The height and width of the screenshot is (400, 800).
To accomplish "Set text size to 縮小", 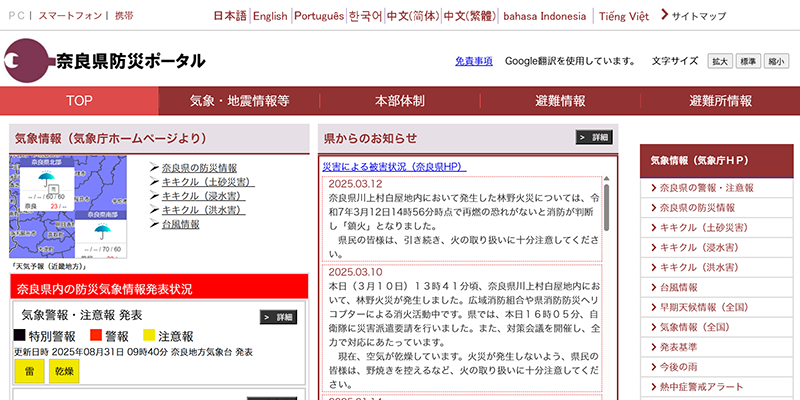I will (777, 61).
